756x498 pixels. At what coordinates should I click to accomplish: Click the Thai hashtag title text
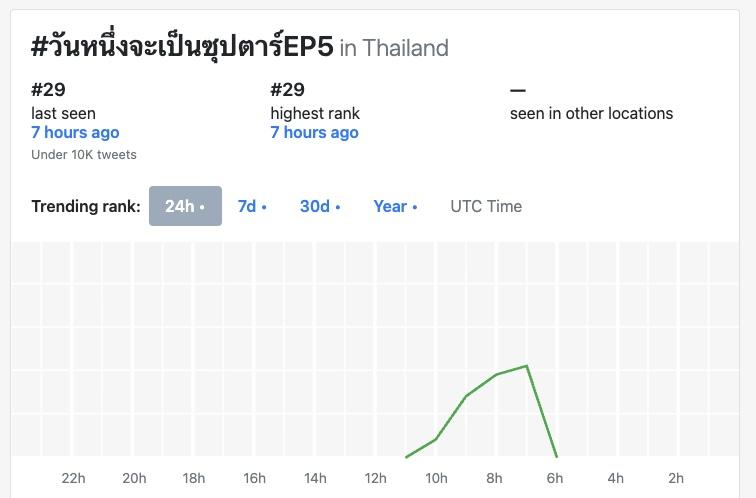point(182,47)
